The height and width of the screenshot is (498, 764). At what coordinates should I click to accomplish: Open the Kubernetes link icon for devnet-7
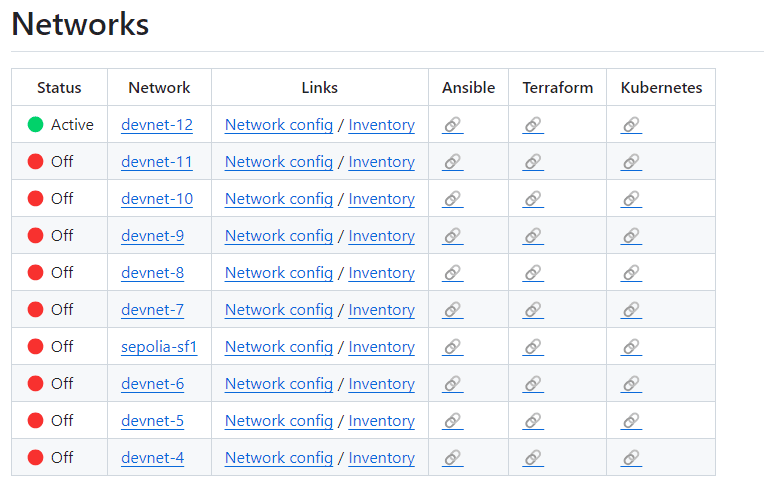631,310
